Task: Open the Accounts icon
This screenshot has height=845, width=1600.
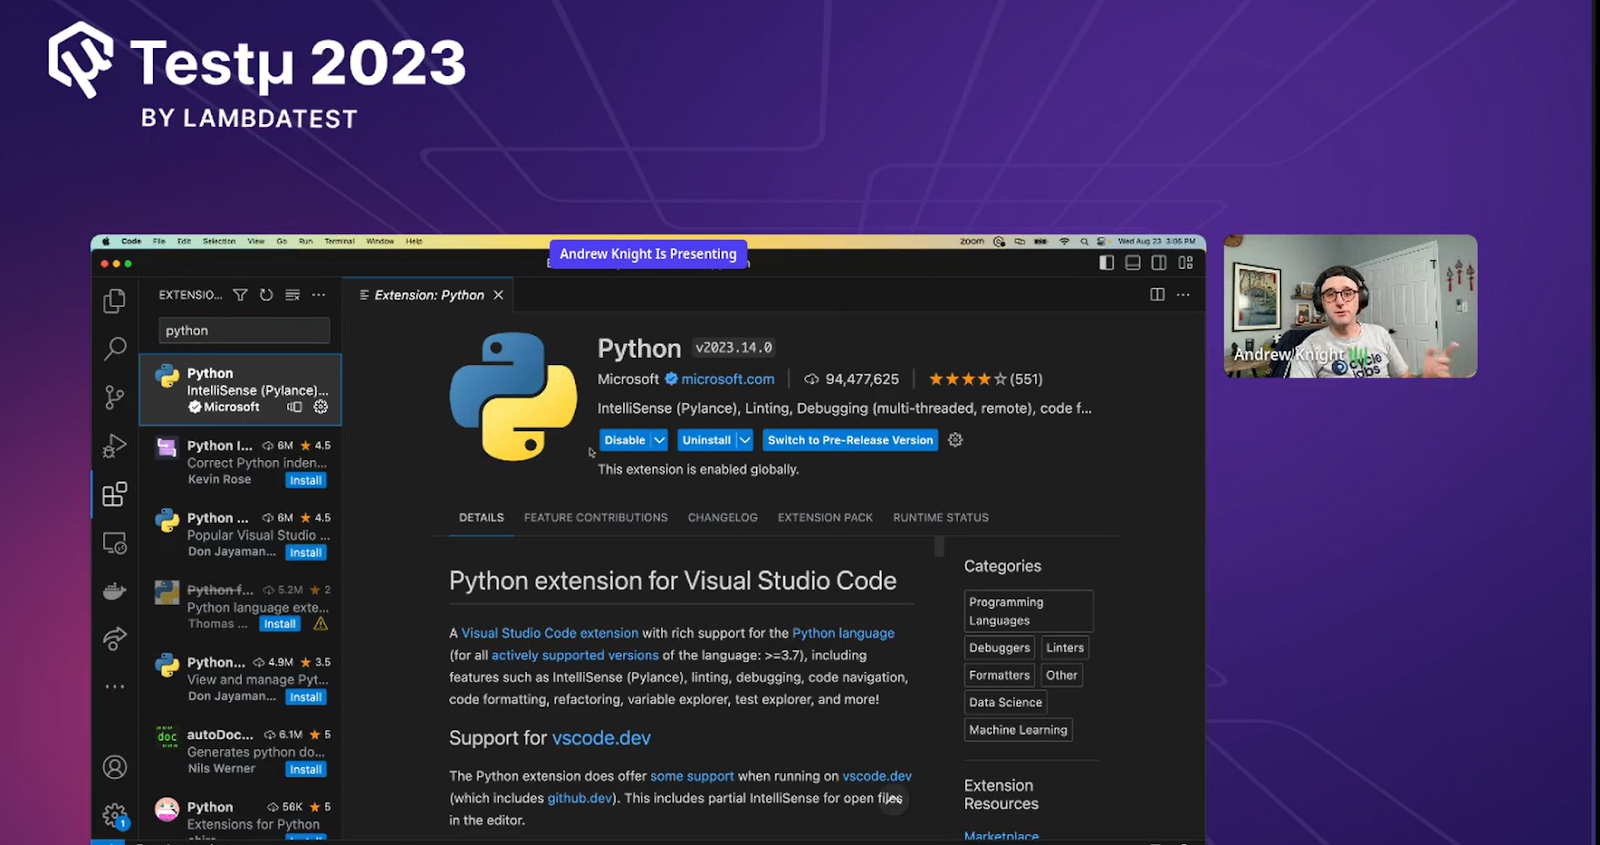Action: [115, 767]
